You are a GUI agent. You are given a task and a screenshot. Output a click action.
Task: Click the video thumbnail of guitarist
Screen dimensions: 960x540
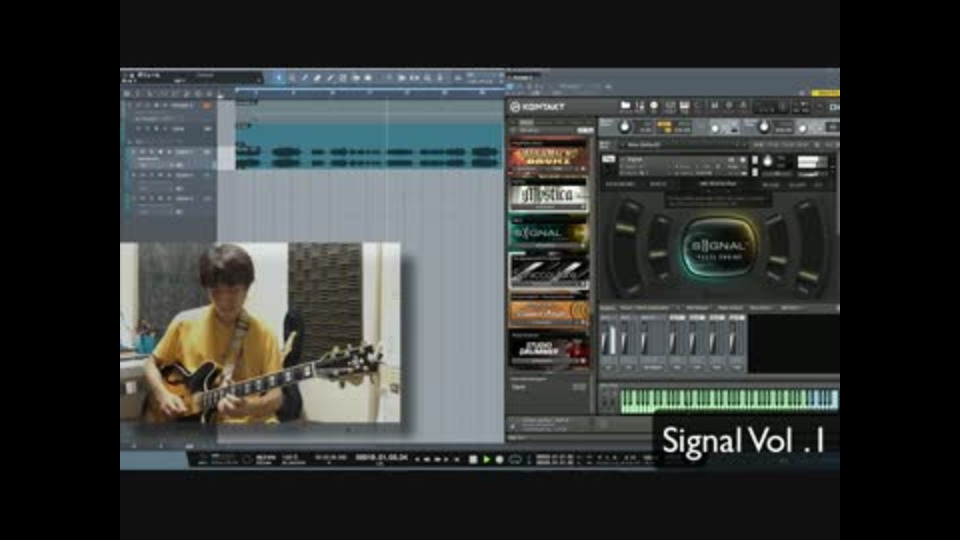coord(261,332)
